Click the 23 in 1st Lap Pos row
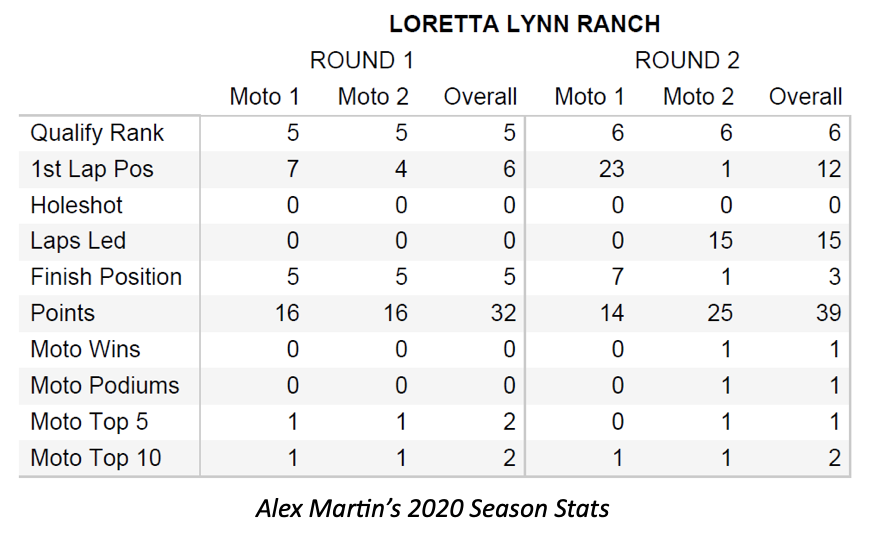Viewport: 884px width, 534px height. (611, 169)
